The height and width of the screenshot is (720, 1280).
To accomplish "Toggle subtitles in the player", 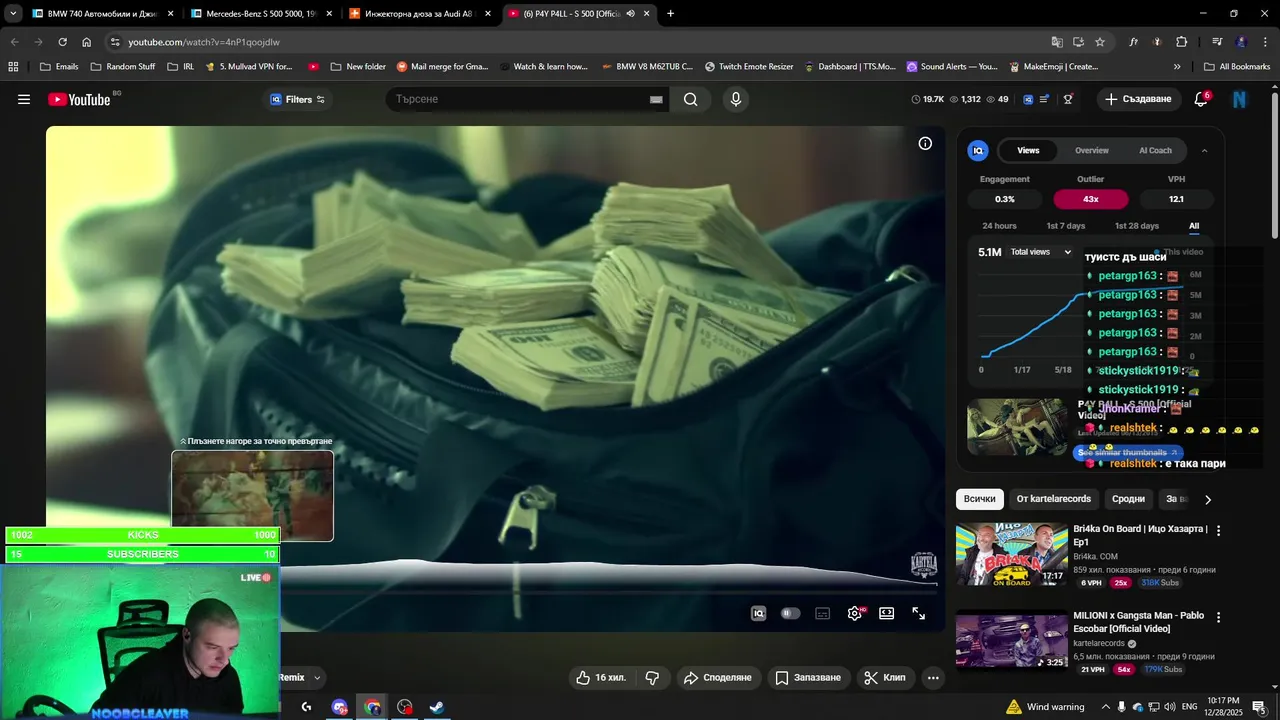I will click(822, 613).
